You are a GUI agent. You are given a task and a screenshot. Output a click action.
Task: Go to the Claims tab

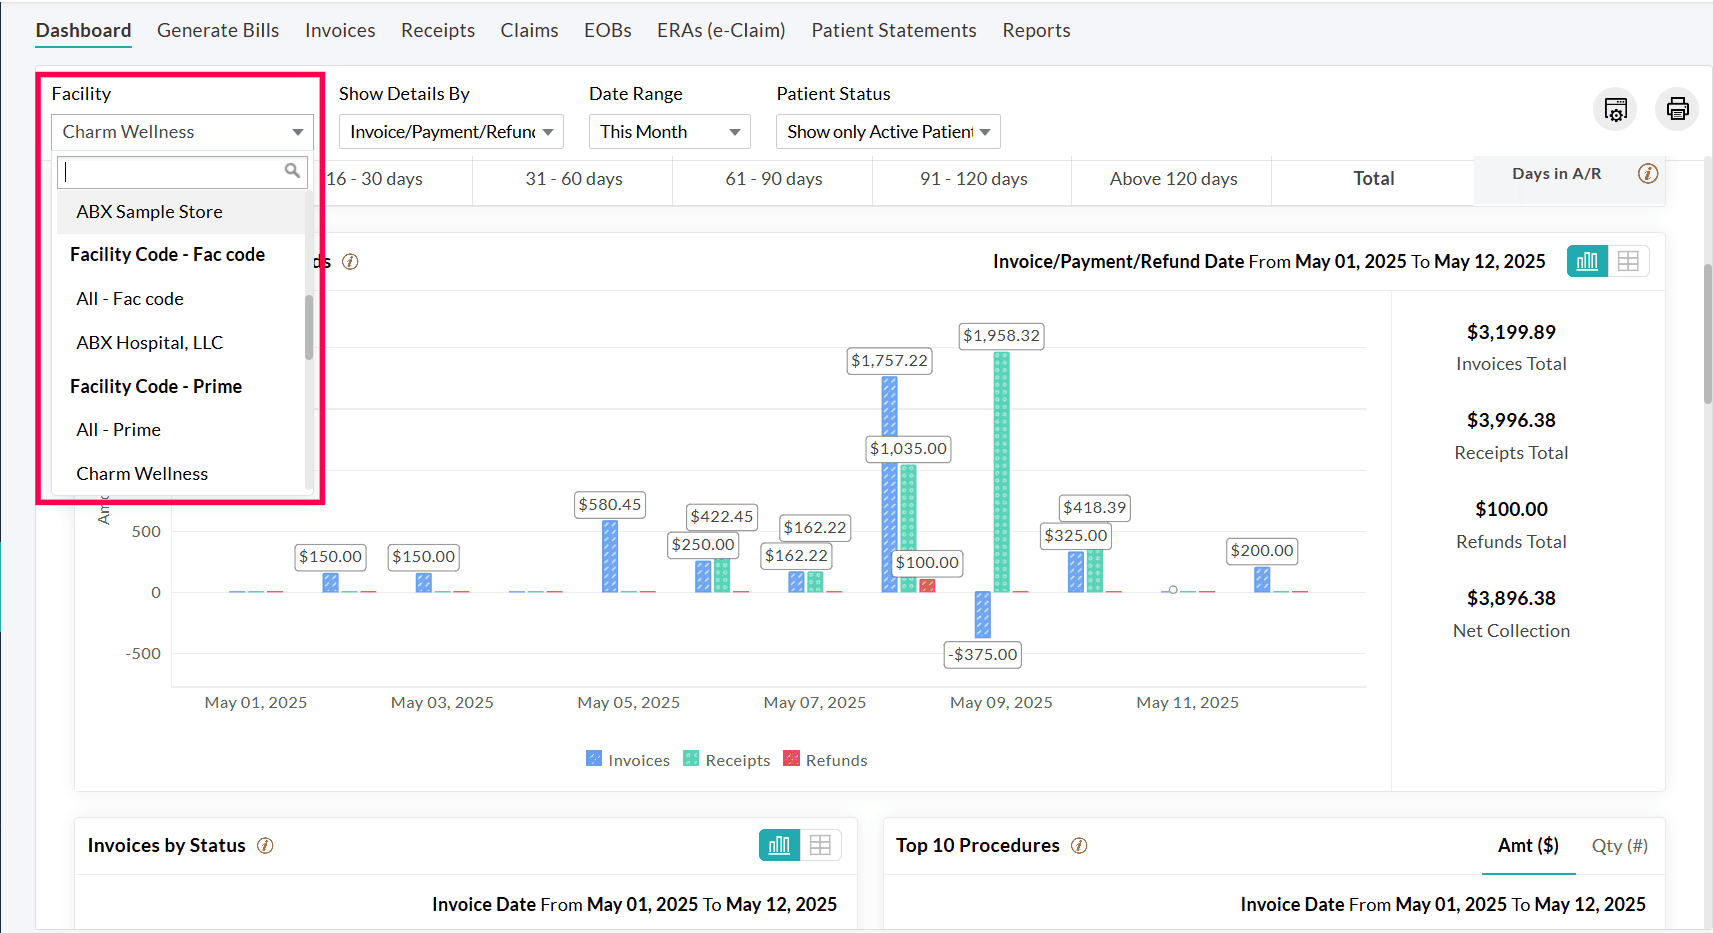pyautogui.click(x=529, y=31)
